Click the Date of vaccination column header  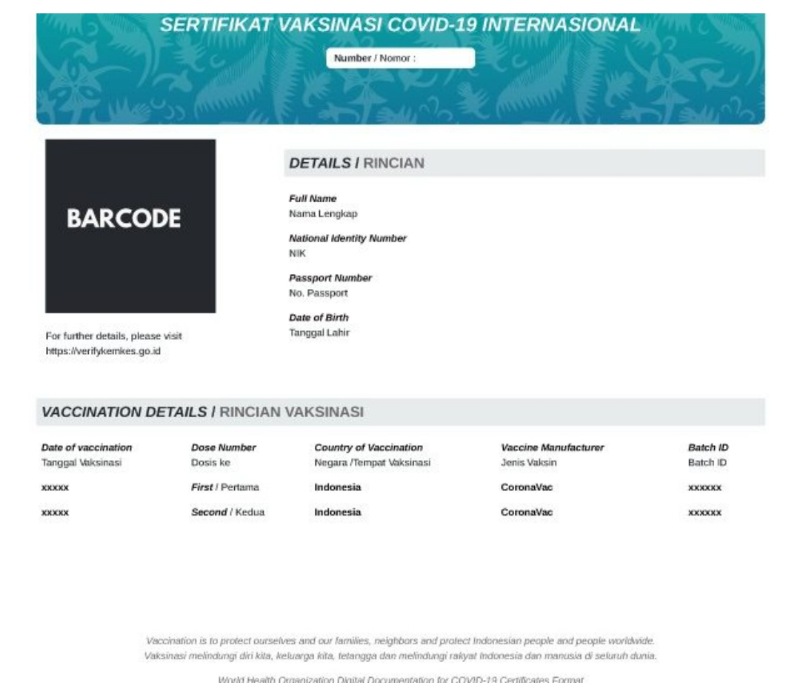coord(87,448)
